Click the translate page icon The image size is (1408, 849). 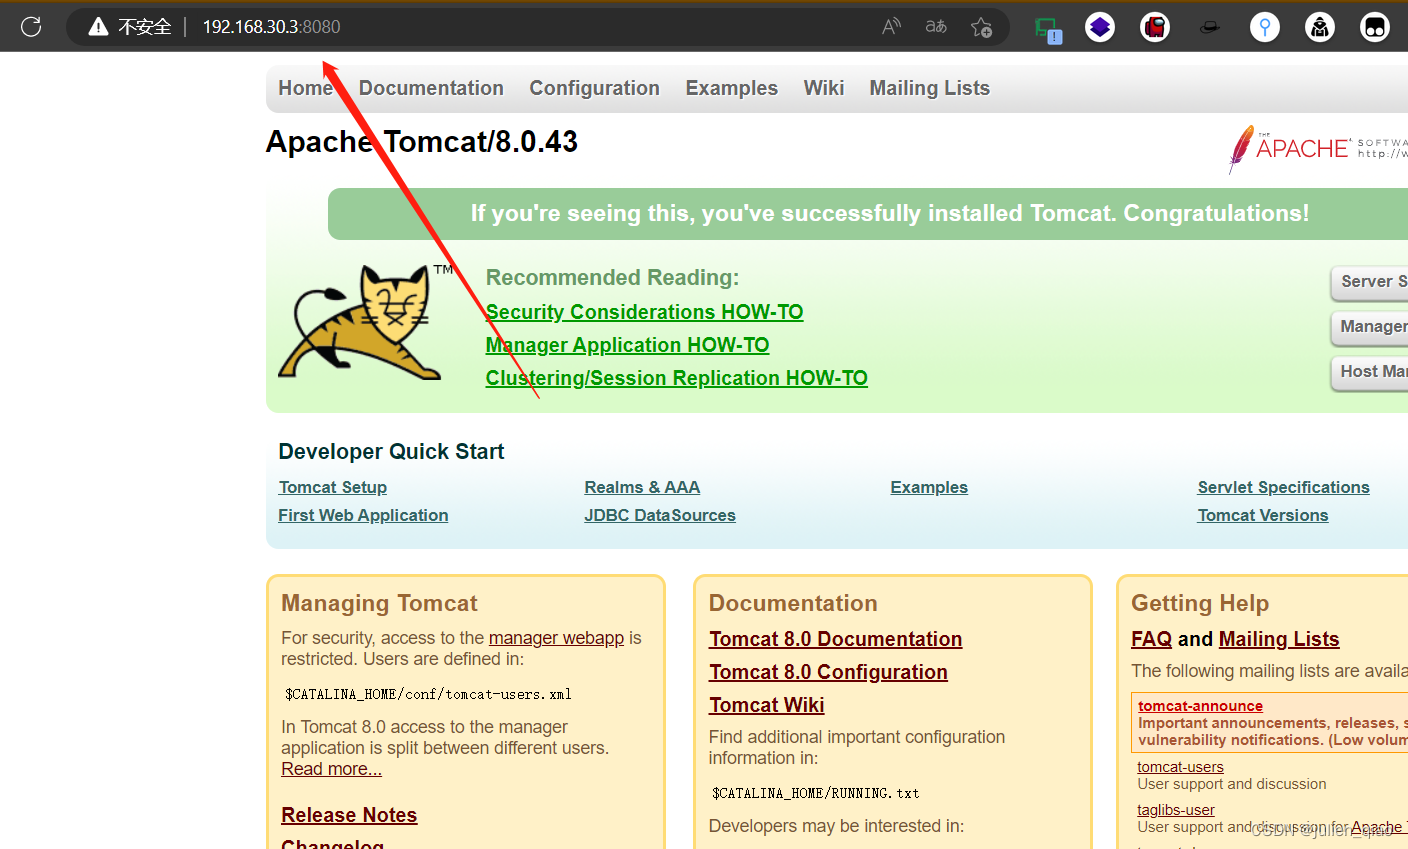click(x=936, y=27)
